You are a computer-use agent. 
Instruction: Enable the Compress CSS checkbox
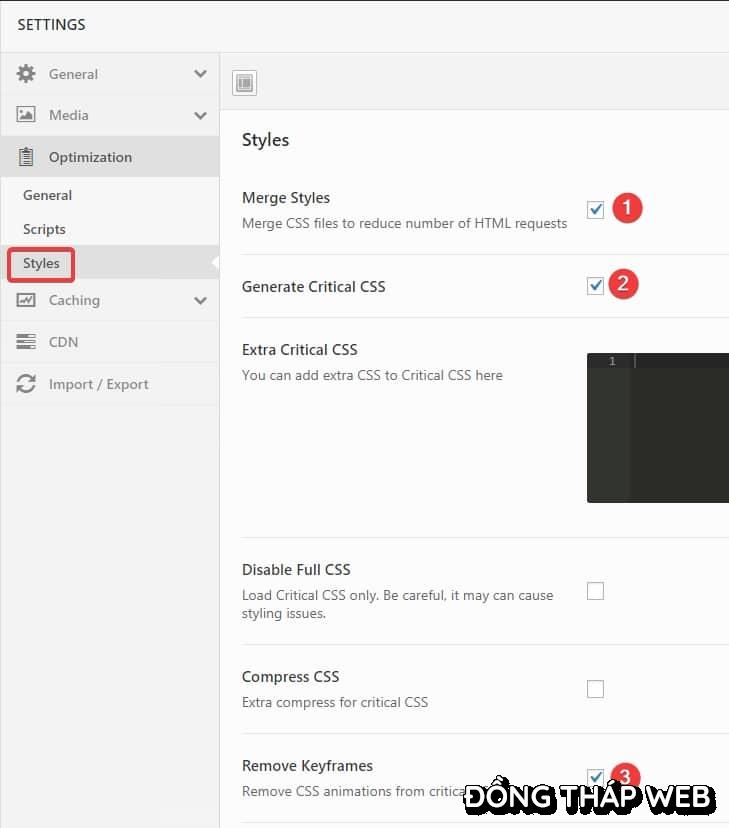pyautogui.click(x=595, y=688)
